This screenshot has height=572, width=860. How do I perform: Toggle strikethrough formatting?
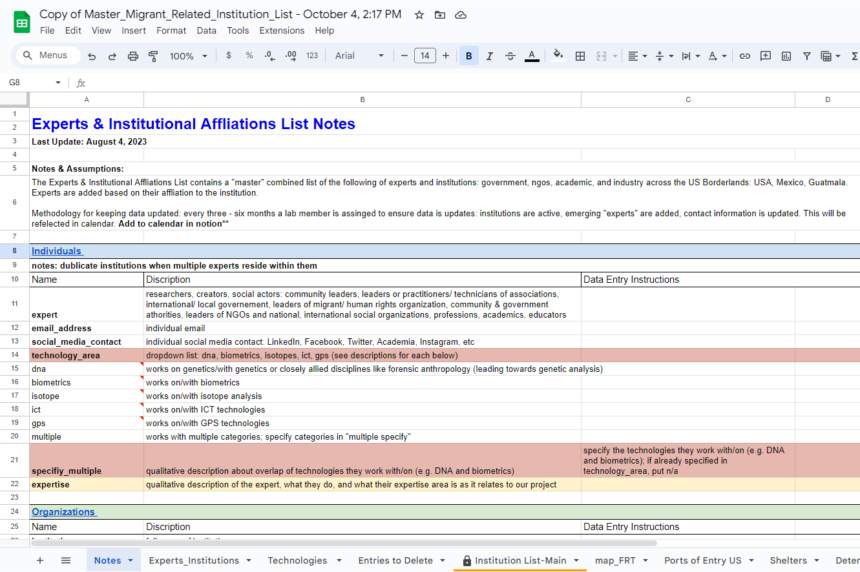coord(510,56)
